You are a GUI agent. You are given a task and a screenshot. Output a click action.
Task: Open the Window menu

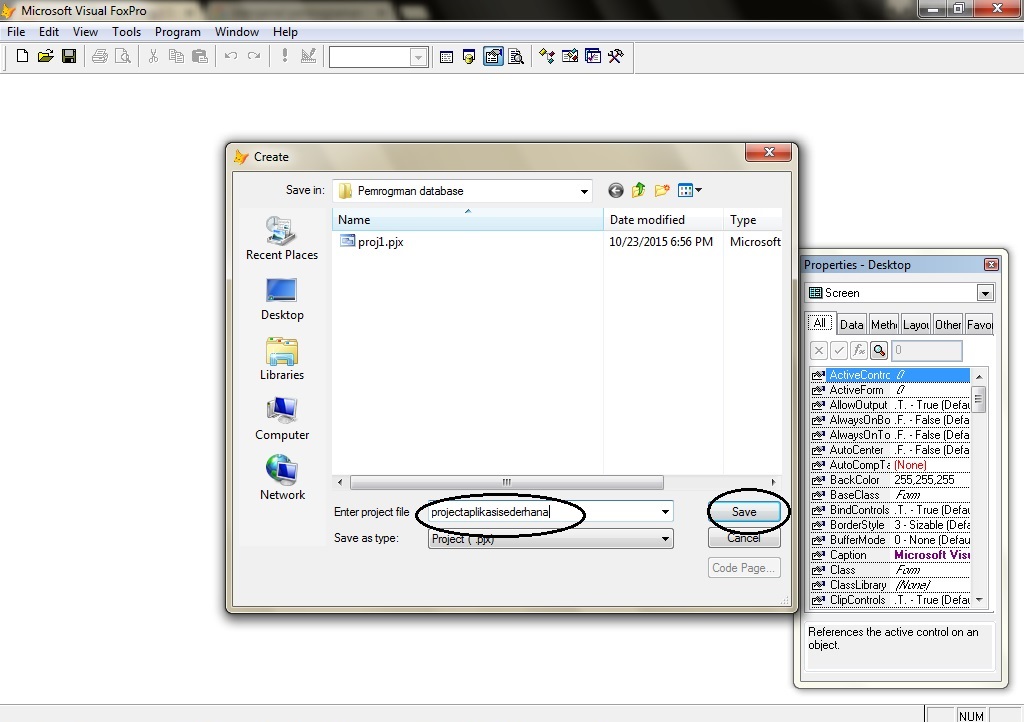[237, 32]
